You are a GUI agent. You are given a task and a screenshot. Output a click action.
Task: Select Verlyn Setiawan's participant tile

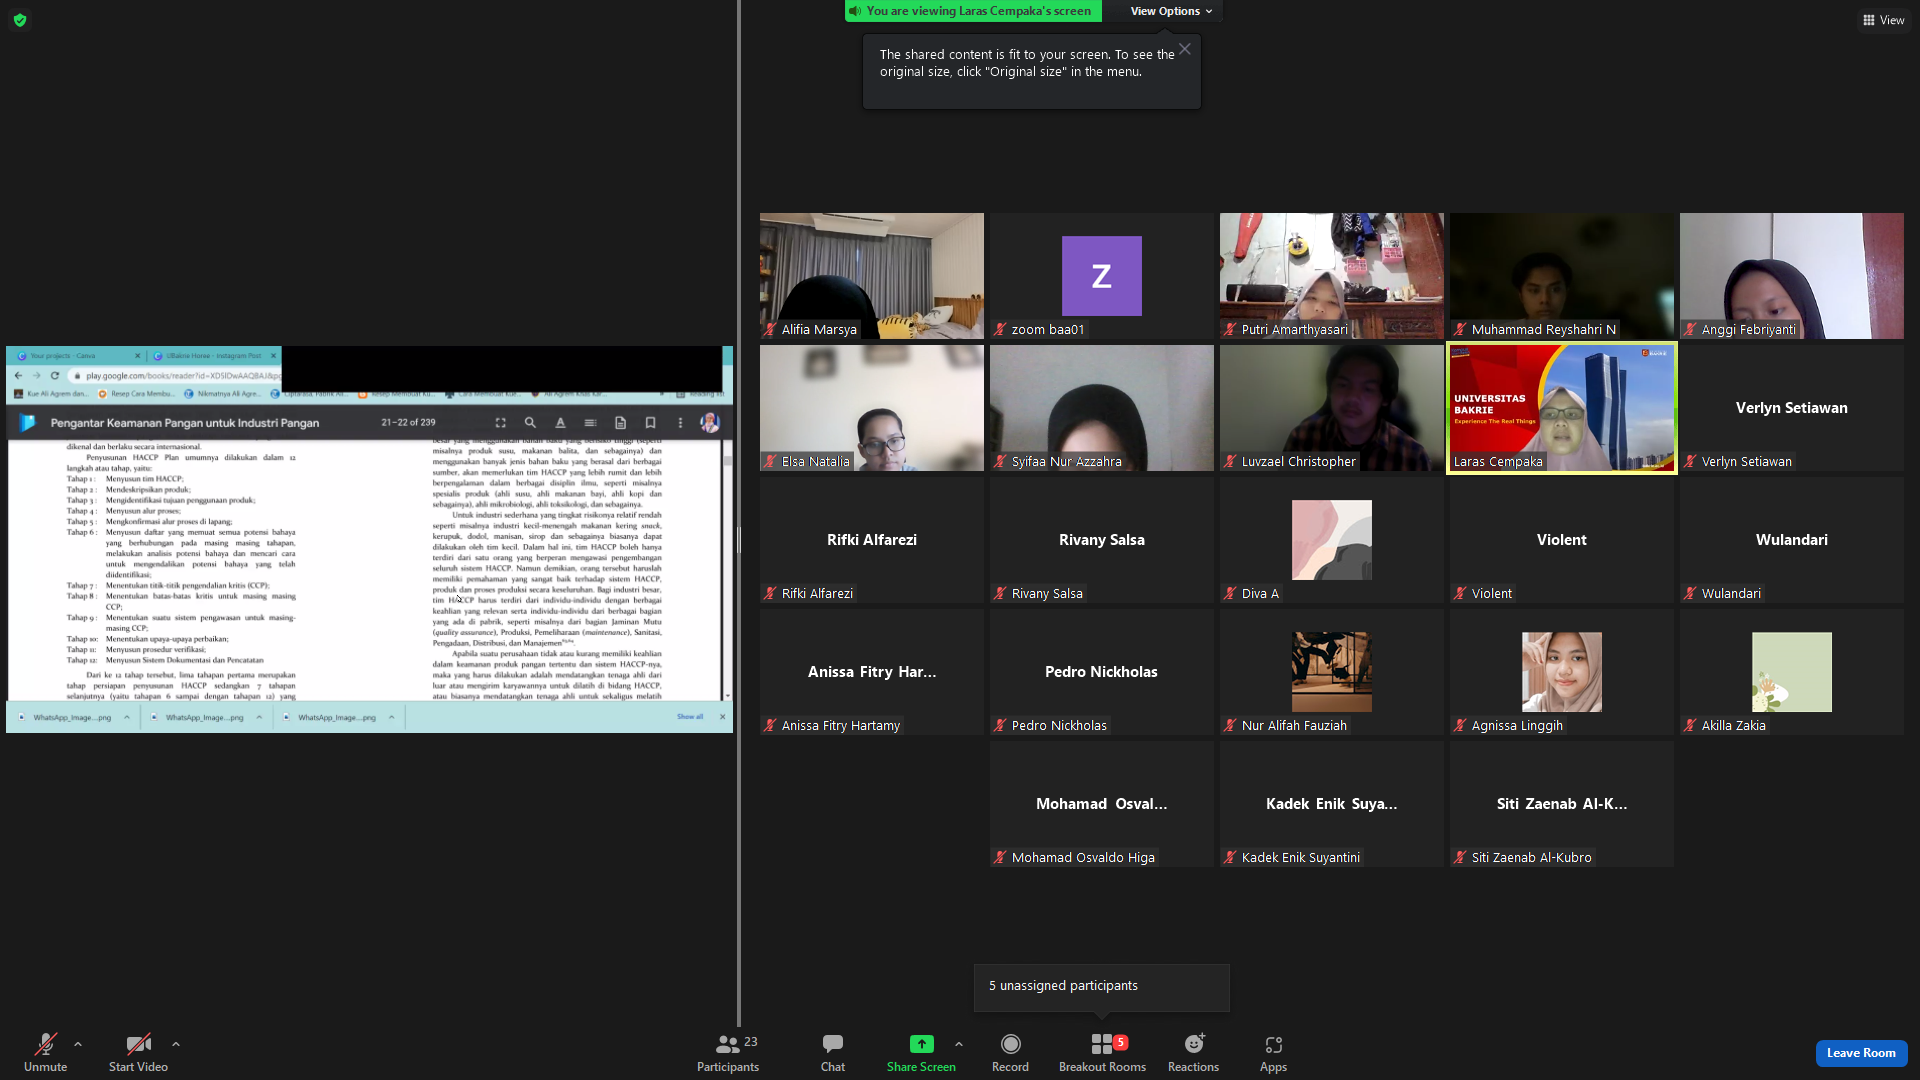[1792, 408]
